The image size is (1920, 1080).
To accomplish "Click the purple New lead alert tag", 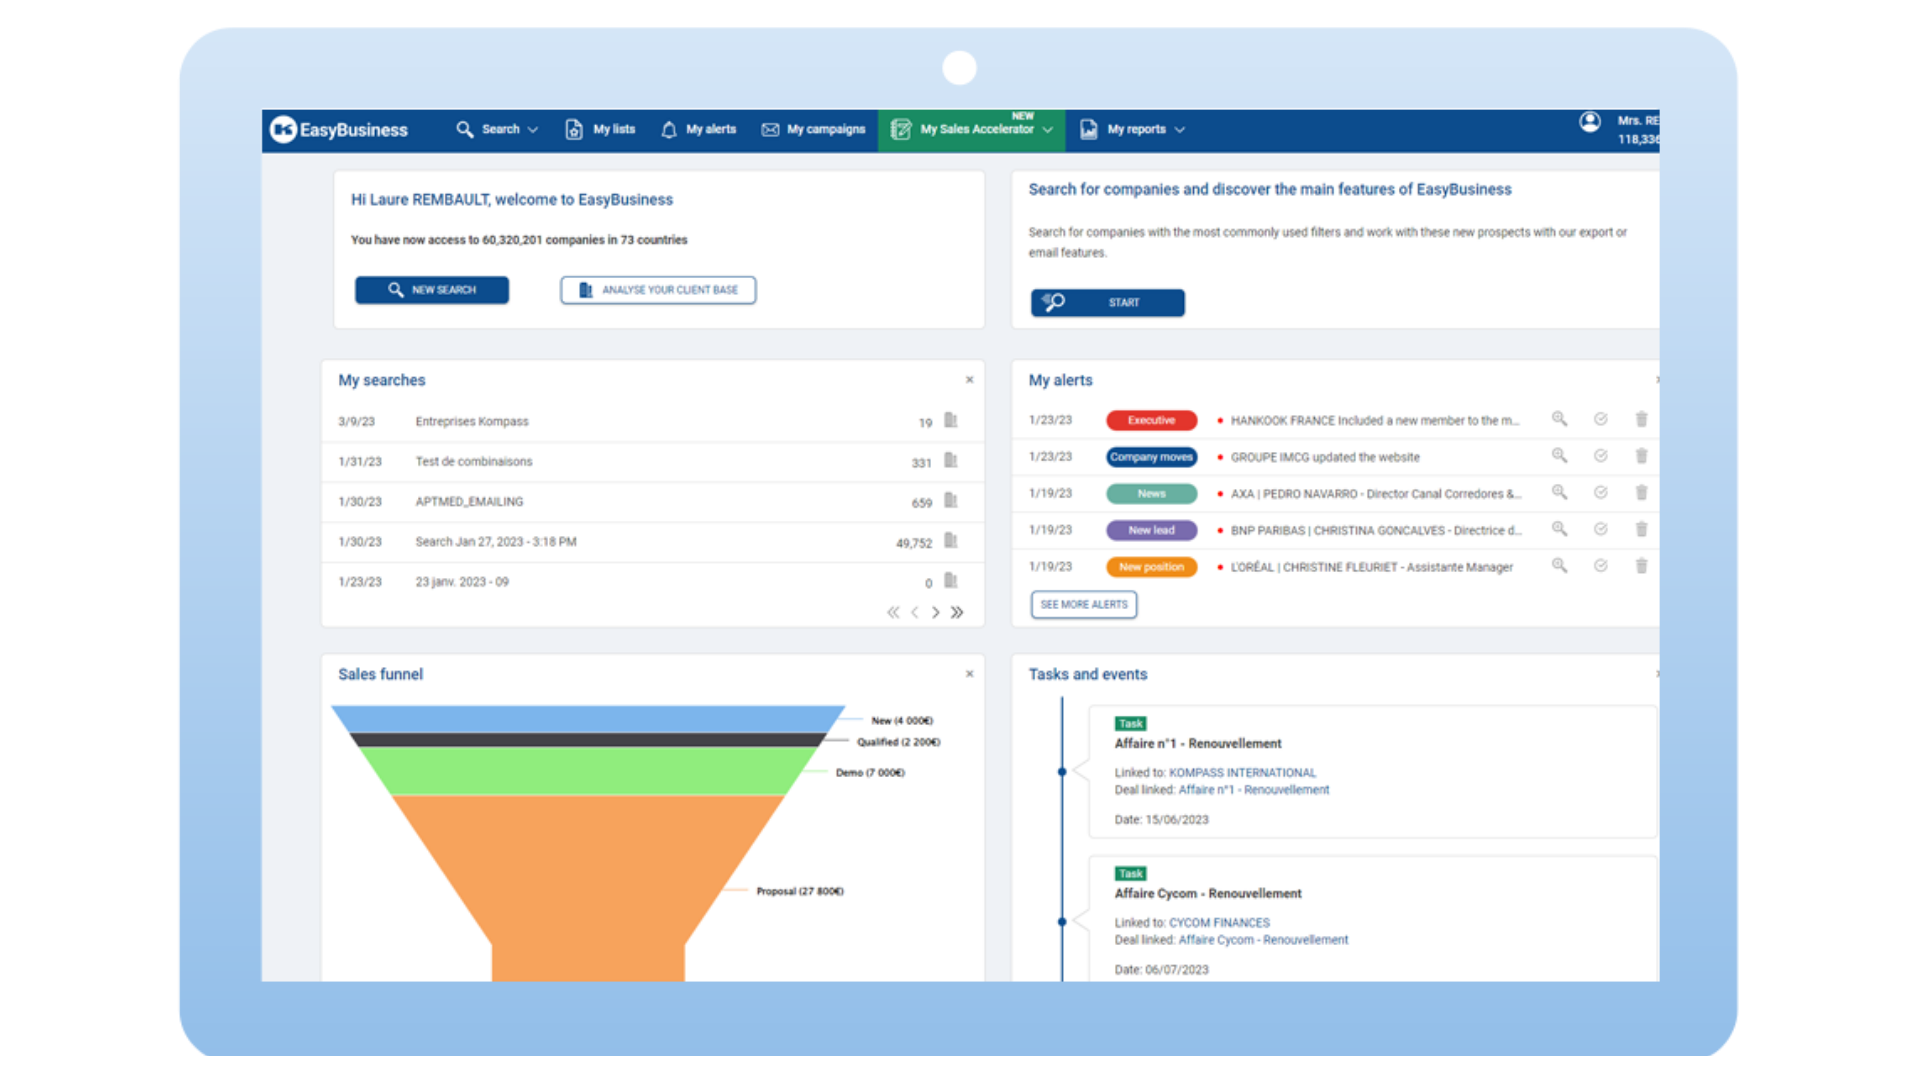I will 1151,530.
